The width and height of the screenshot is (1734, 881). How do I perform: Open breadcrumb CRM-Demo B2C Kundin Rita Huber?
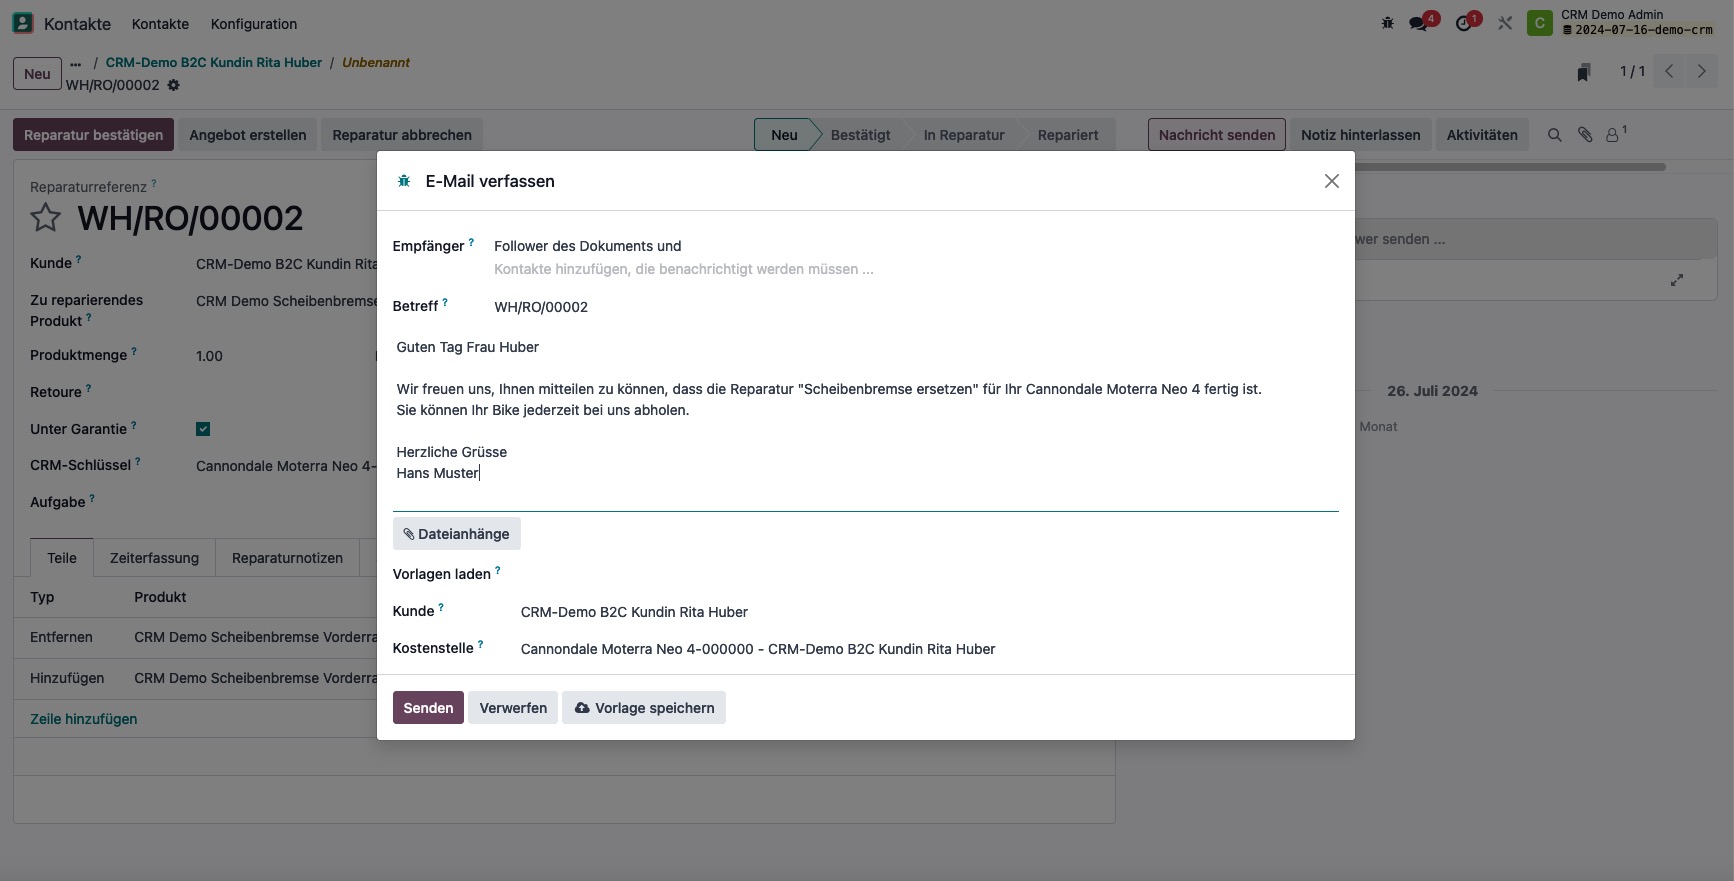pos(214,62)
